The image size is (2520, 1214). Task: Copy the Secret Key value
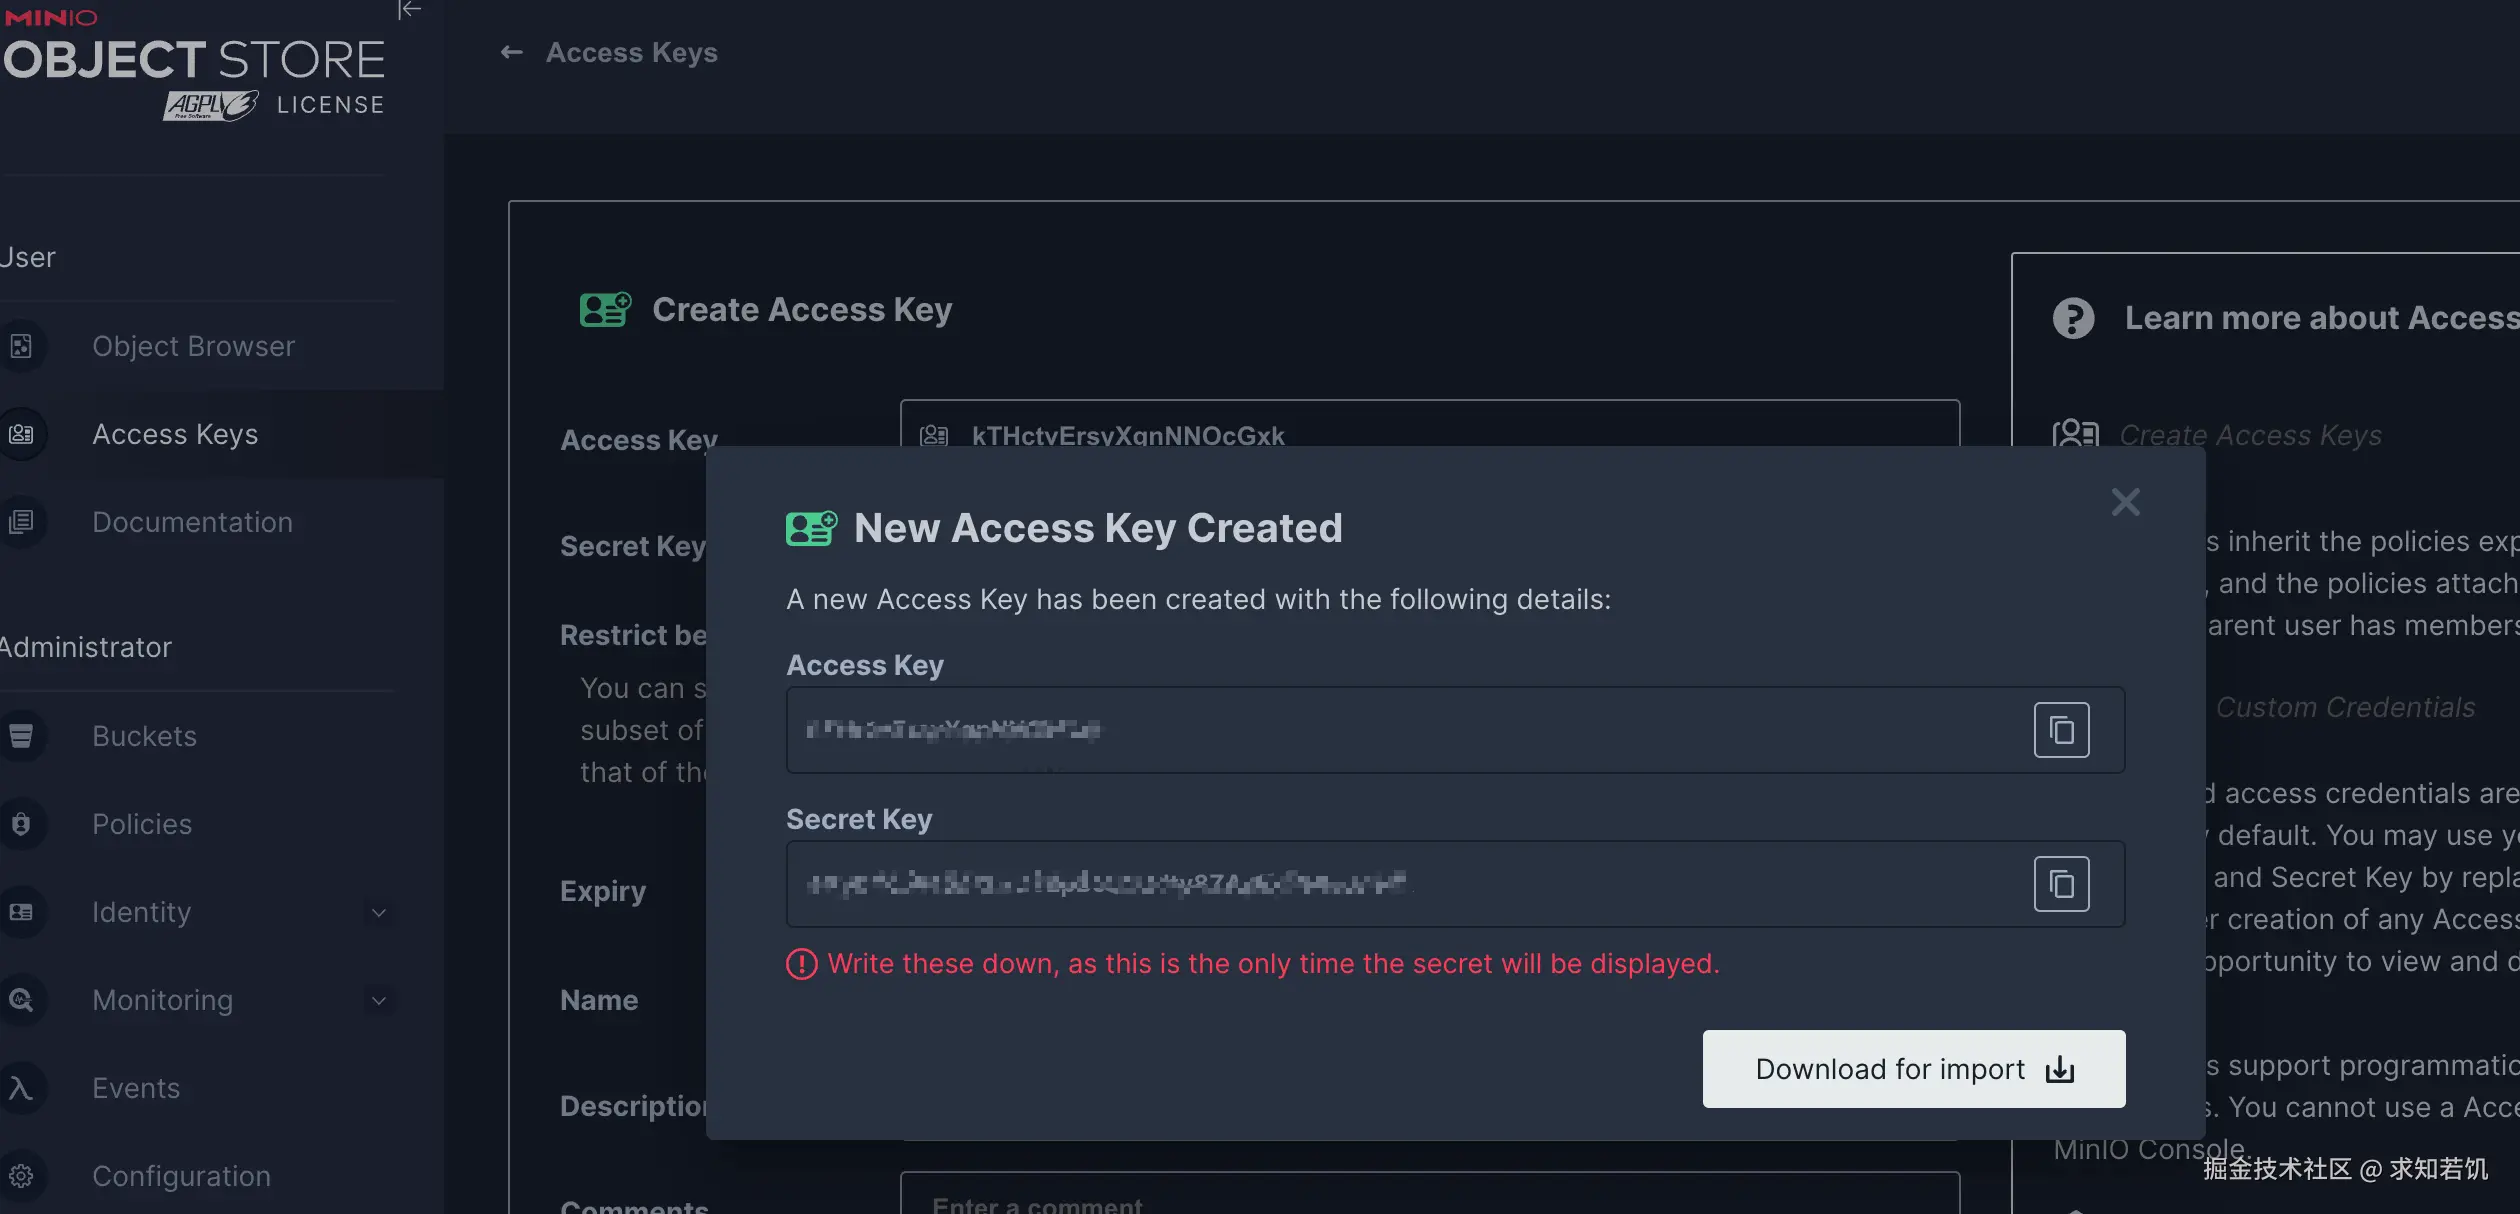2060,884
